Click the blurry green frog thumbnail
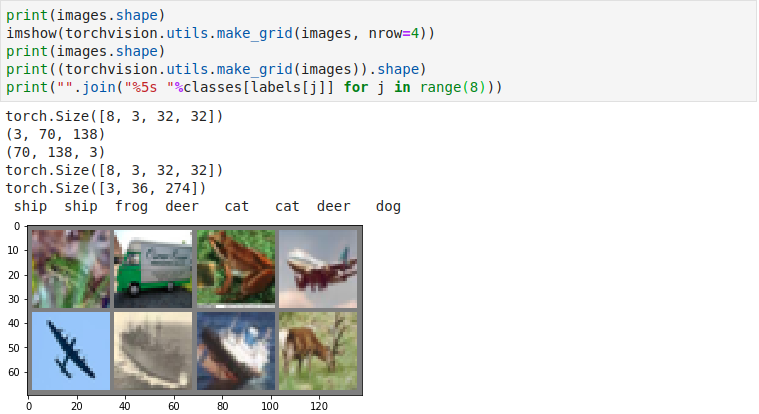 71,269
